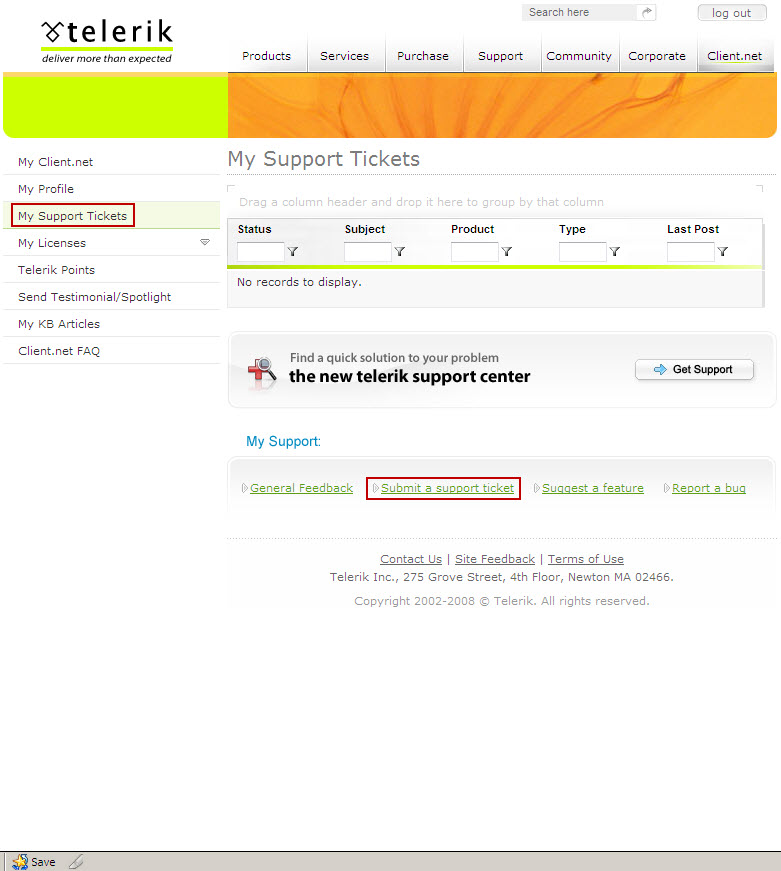Click the Get Support button
The image size is (781, 871).
(694, 369)
